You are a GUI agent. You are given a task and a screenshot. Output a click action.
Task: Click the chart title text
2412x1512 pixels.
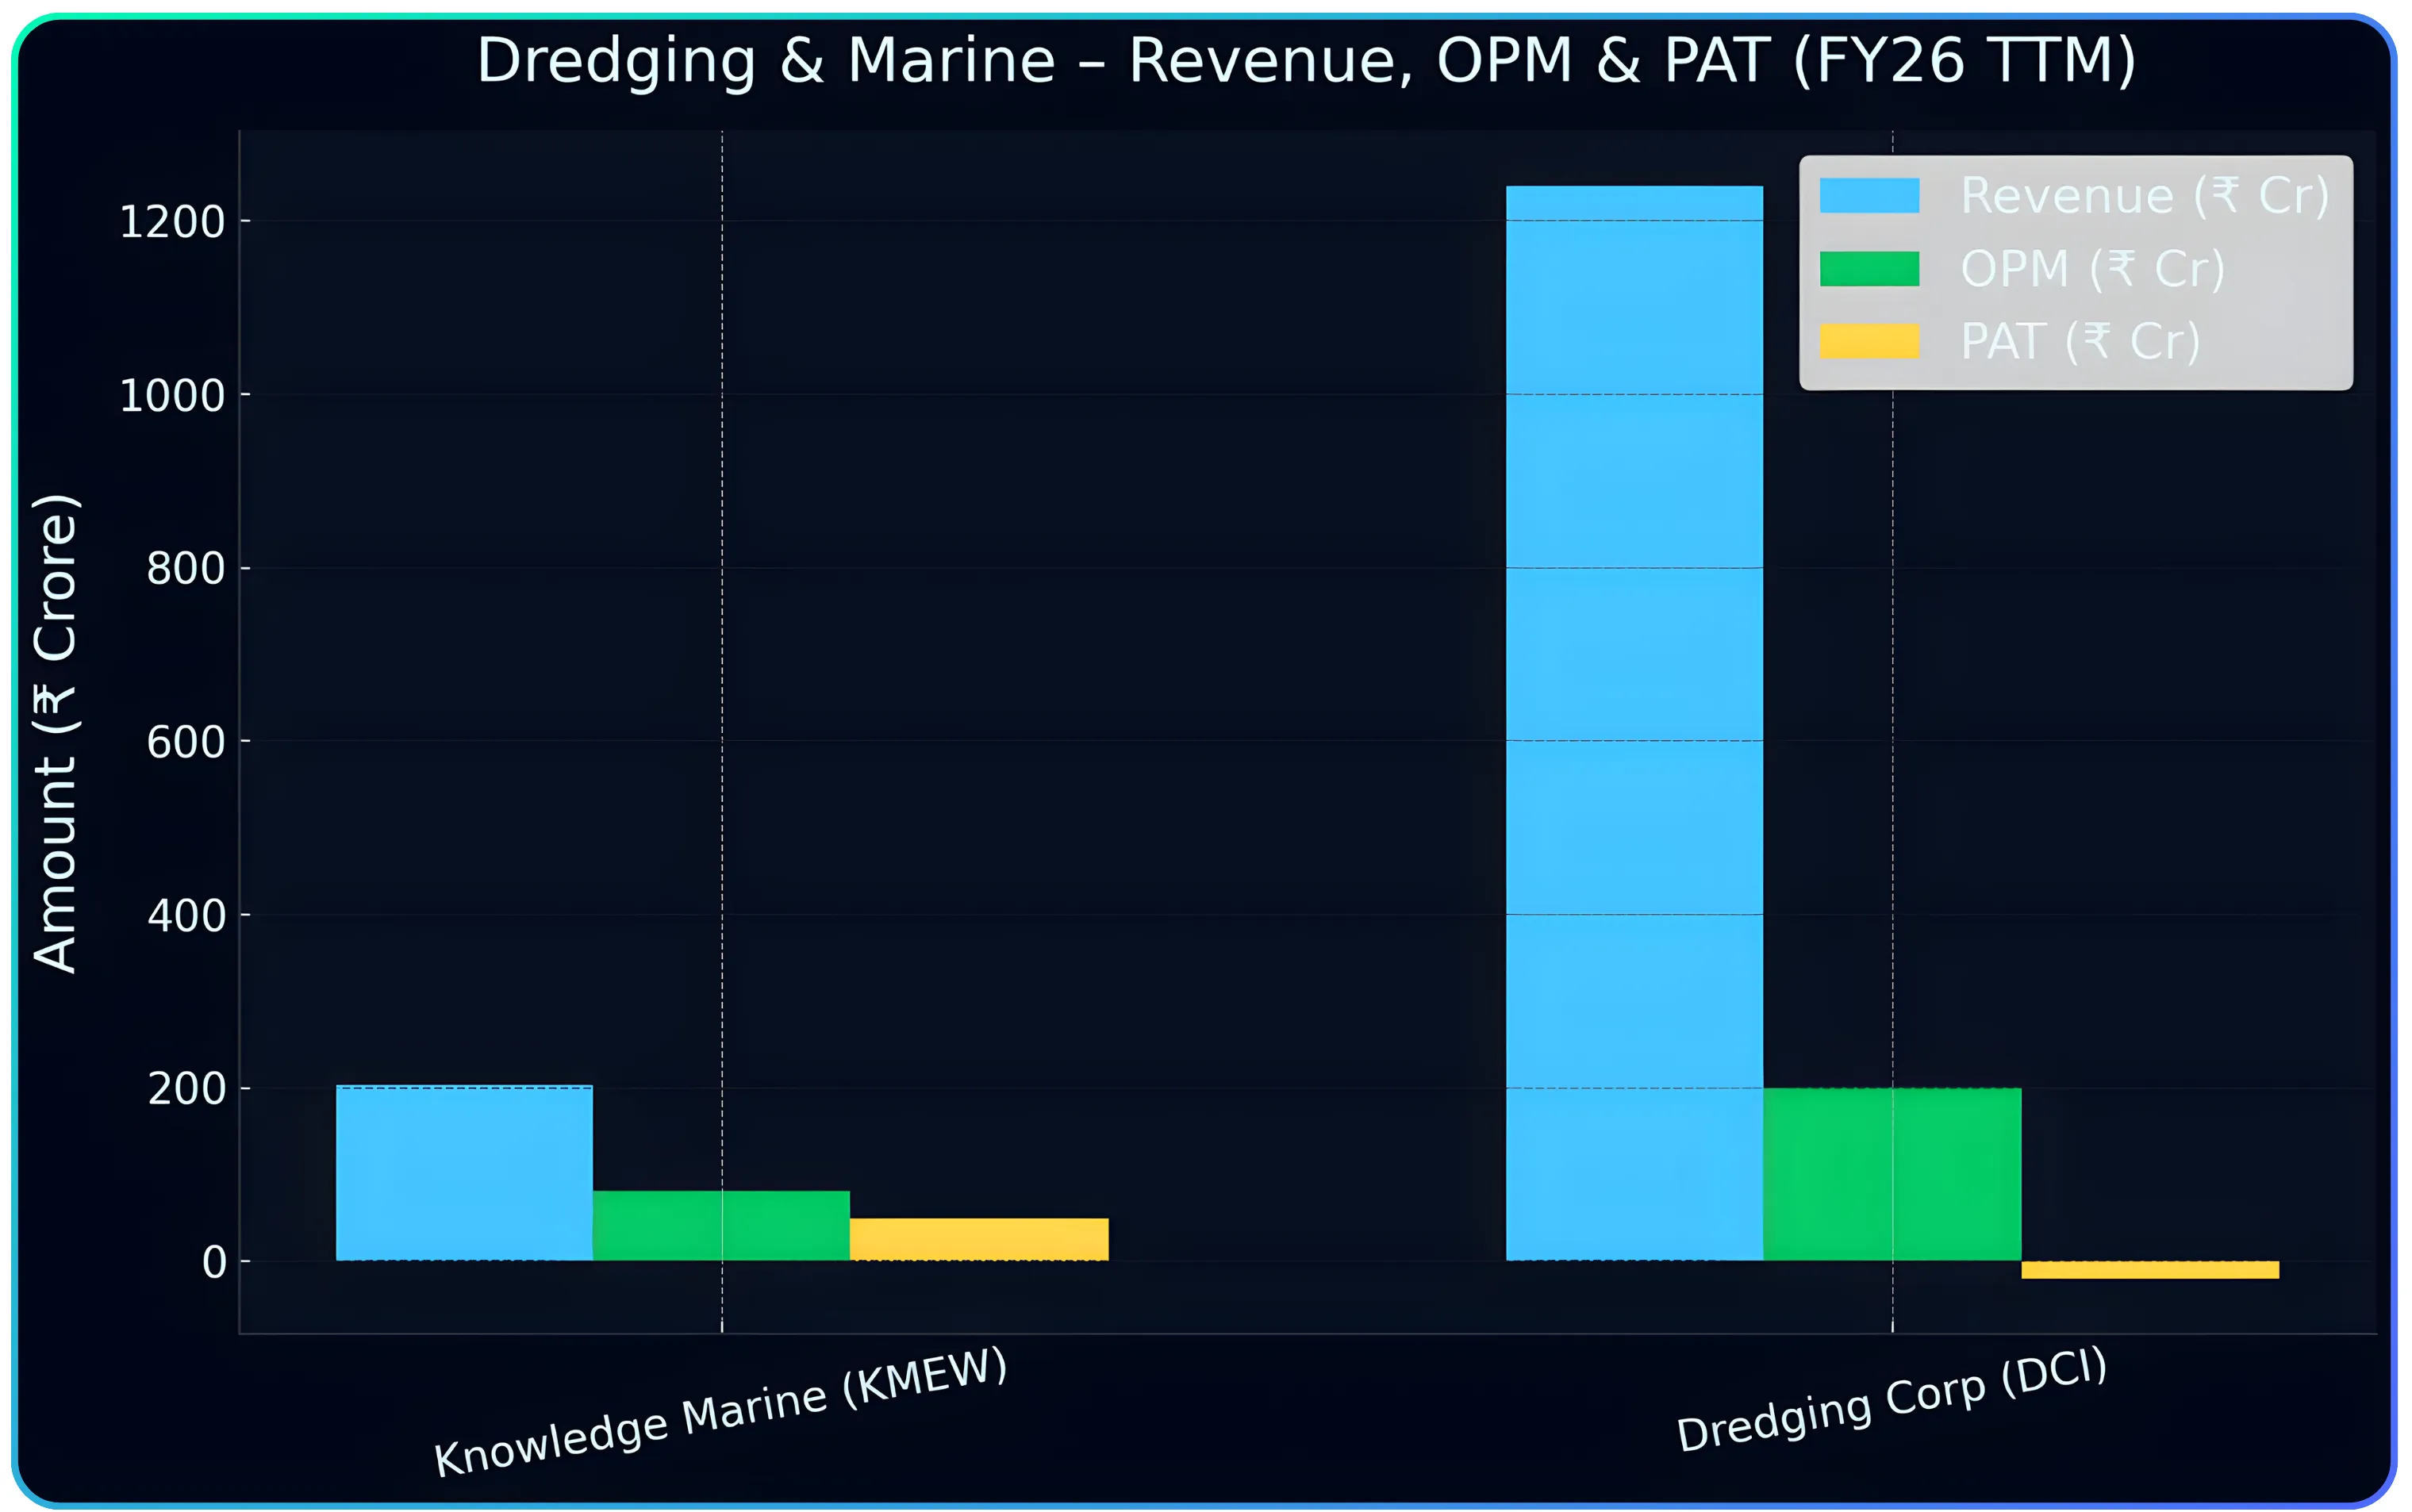tap(1305, 60)
